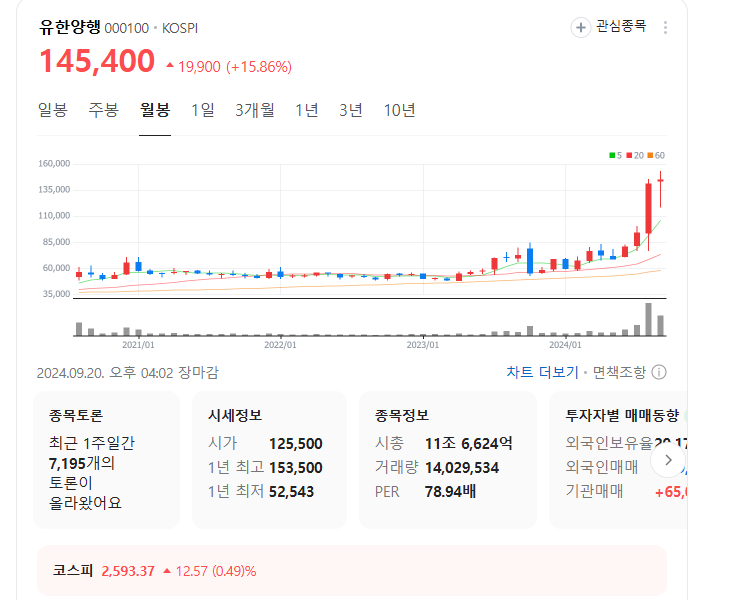Switch to the 3년 chart tab
730x600 pixels.
point(351,111)
